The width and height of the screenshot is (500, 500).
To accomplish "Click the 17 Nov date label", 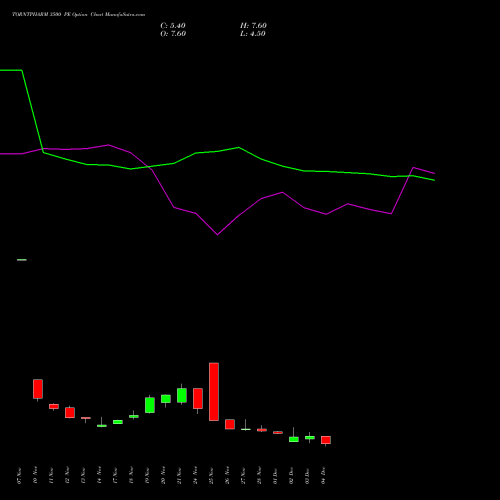I will pyautogui.click(x=115, y=476).
